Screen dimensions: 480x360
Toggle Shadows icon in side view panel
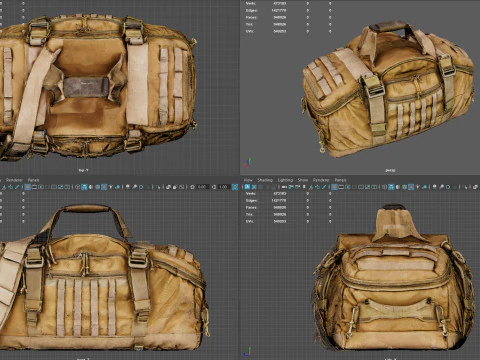[x=424, y=187]
